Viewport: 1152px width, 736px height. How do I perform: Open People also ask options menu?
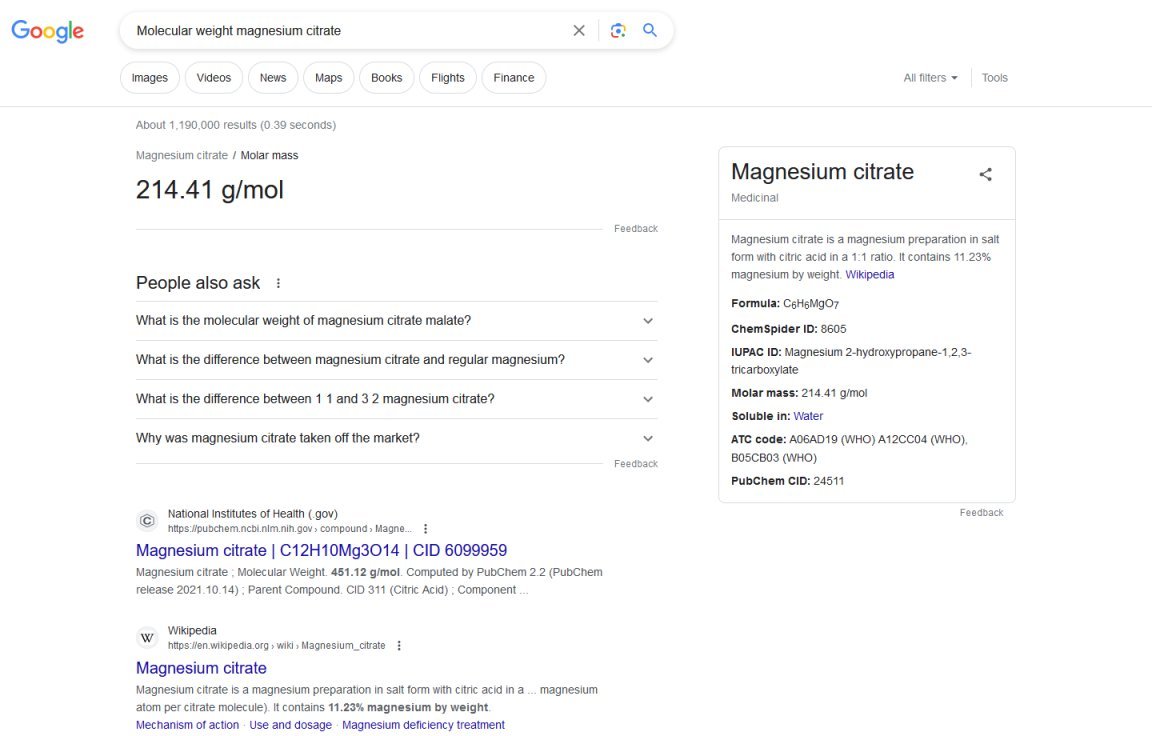click(278, 284)
